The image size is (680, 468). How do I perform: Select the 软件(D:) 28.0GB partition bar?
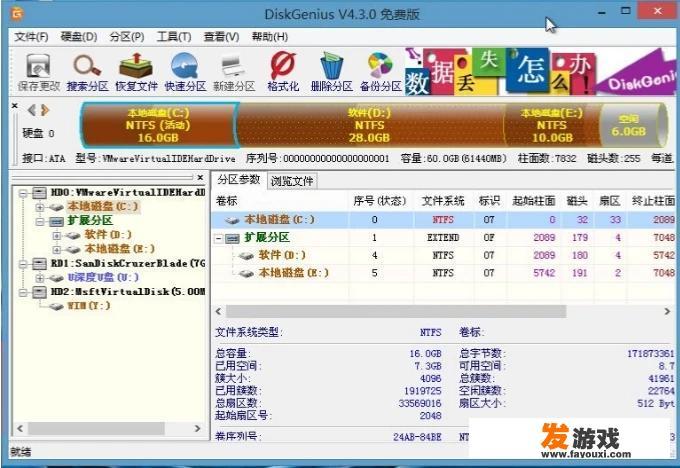[x=369, y=125]
